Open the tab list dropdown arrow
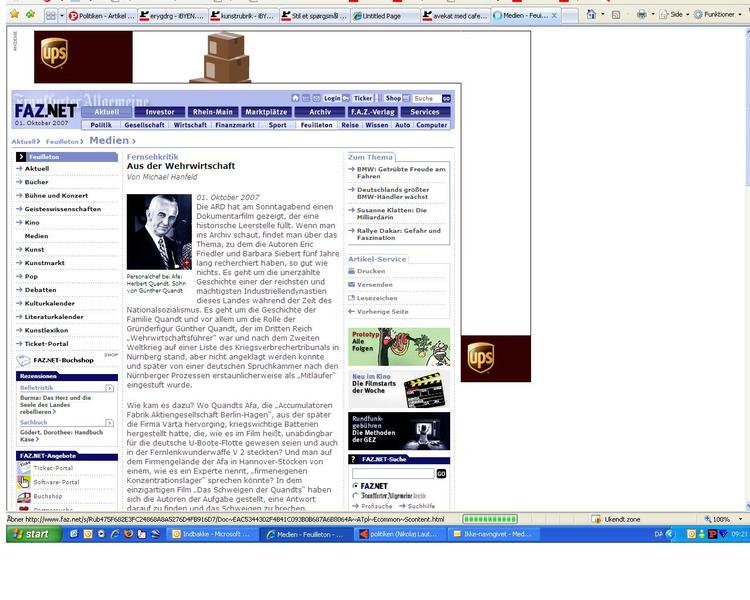 point(62,16)
